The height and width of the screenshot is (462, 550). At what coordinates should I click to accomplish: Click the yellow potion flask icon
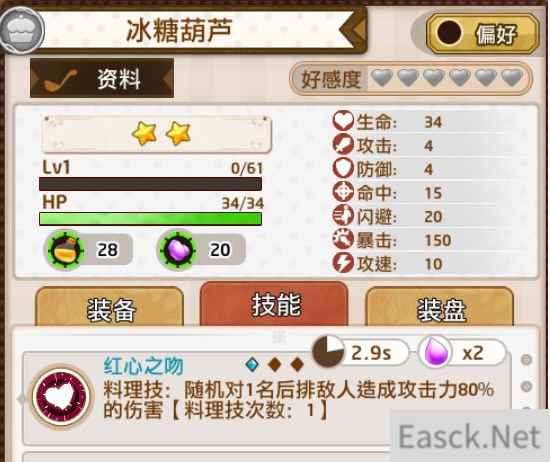click(64, 250)
